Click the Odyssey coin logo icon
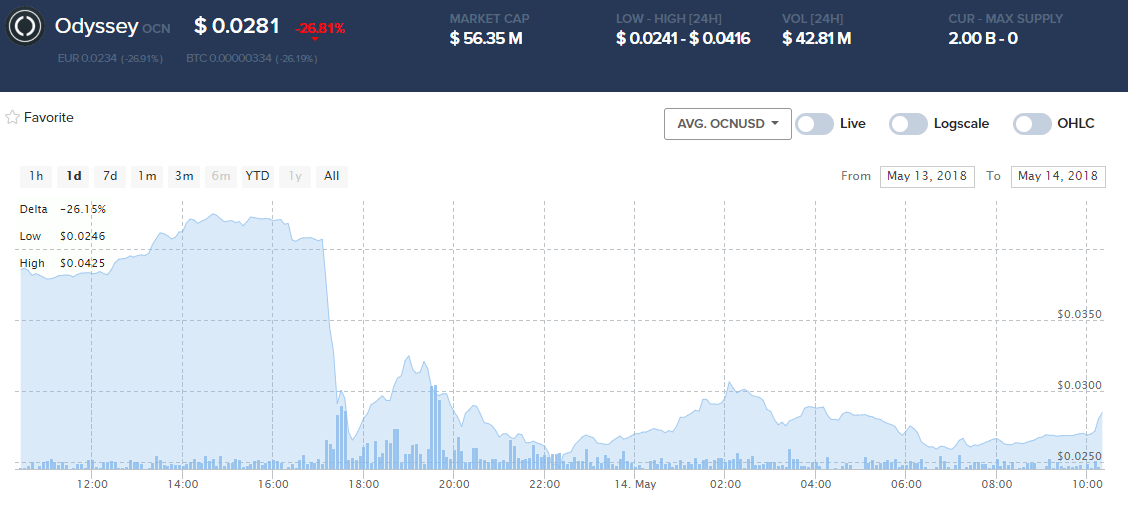The height and width of the screenshot is (512, 1128). click(25, 27)
